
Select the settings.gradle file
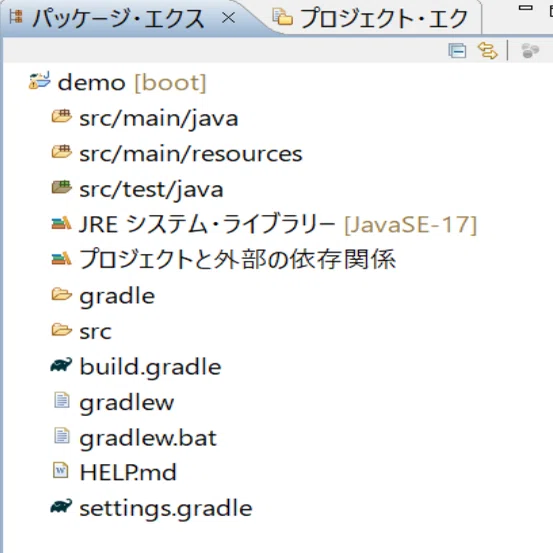pos(166,509)
